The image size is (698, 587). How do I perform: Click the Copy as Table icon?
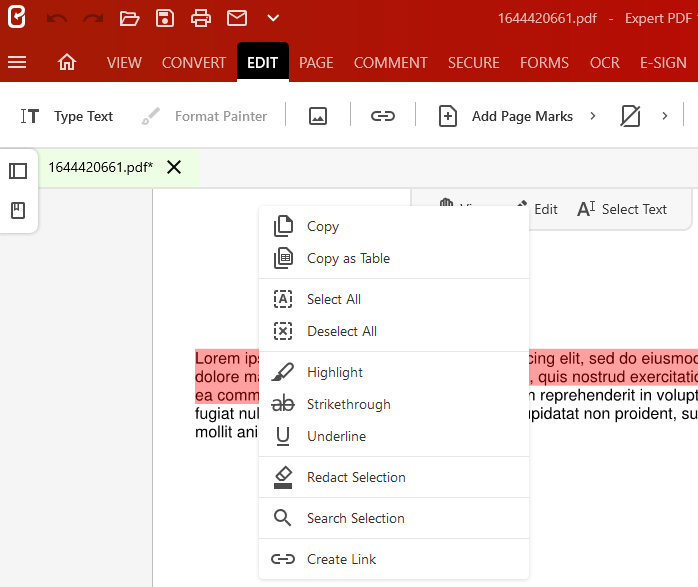(x=283, y=258)
